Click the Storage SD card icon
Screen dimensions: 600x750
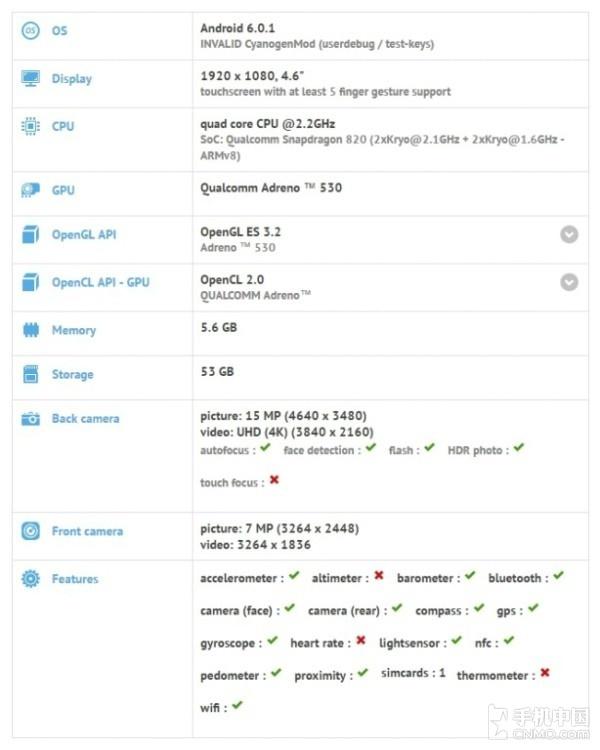click(x=31, y=374)
